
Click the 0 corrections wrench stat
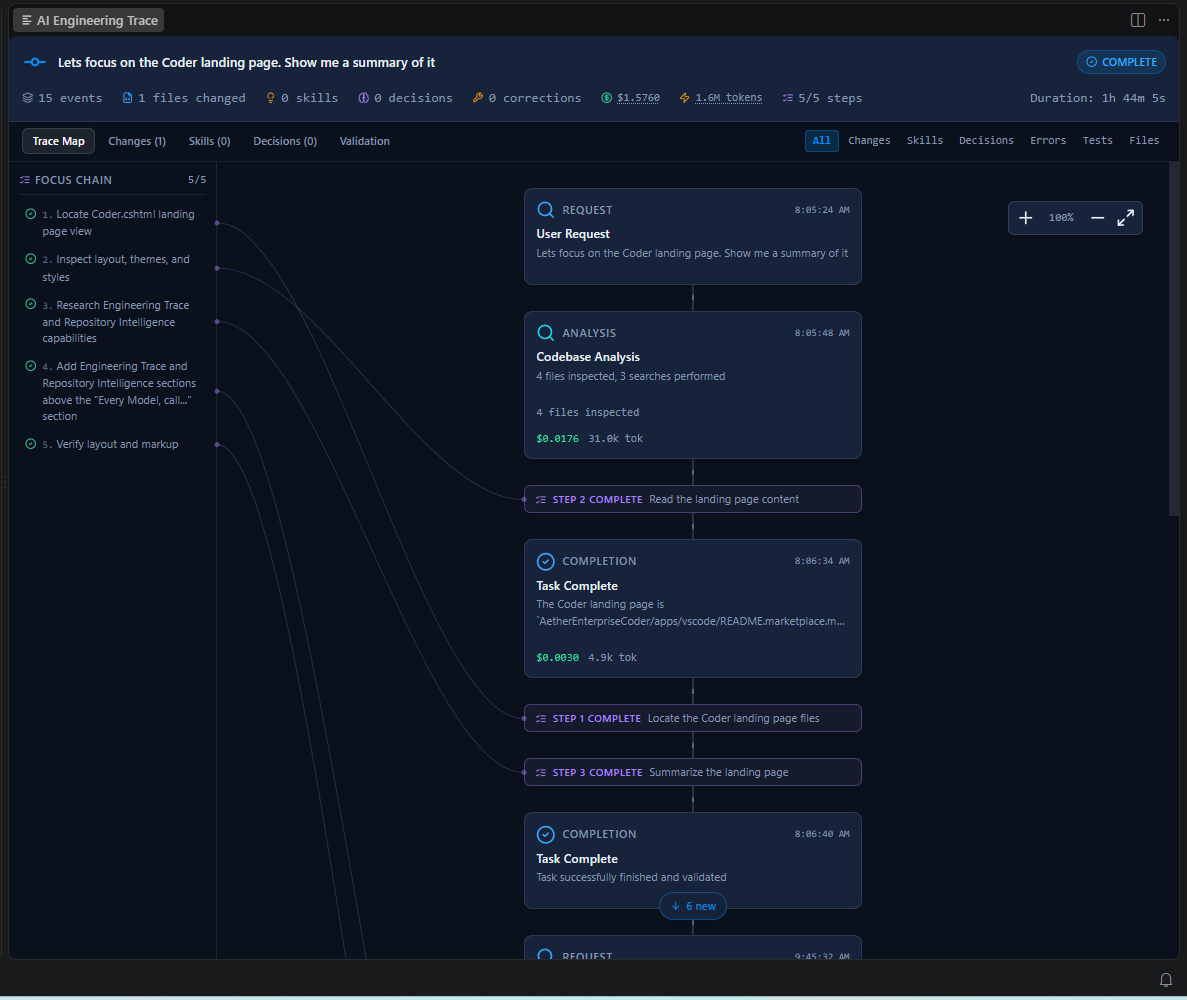527,98
